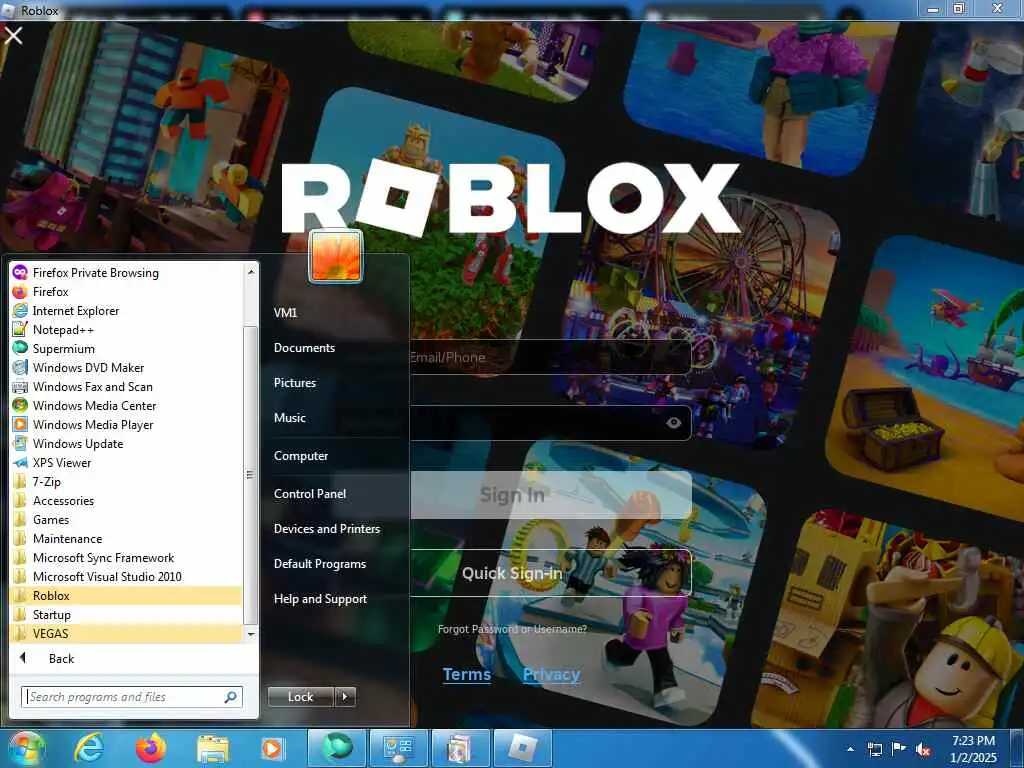Click the network tray icon
Viewport: 1024px width, 768px height.
(x=874, y=749)
